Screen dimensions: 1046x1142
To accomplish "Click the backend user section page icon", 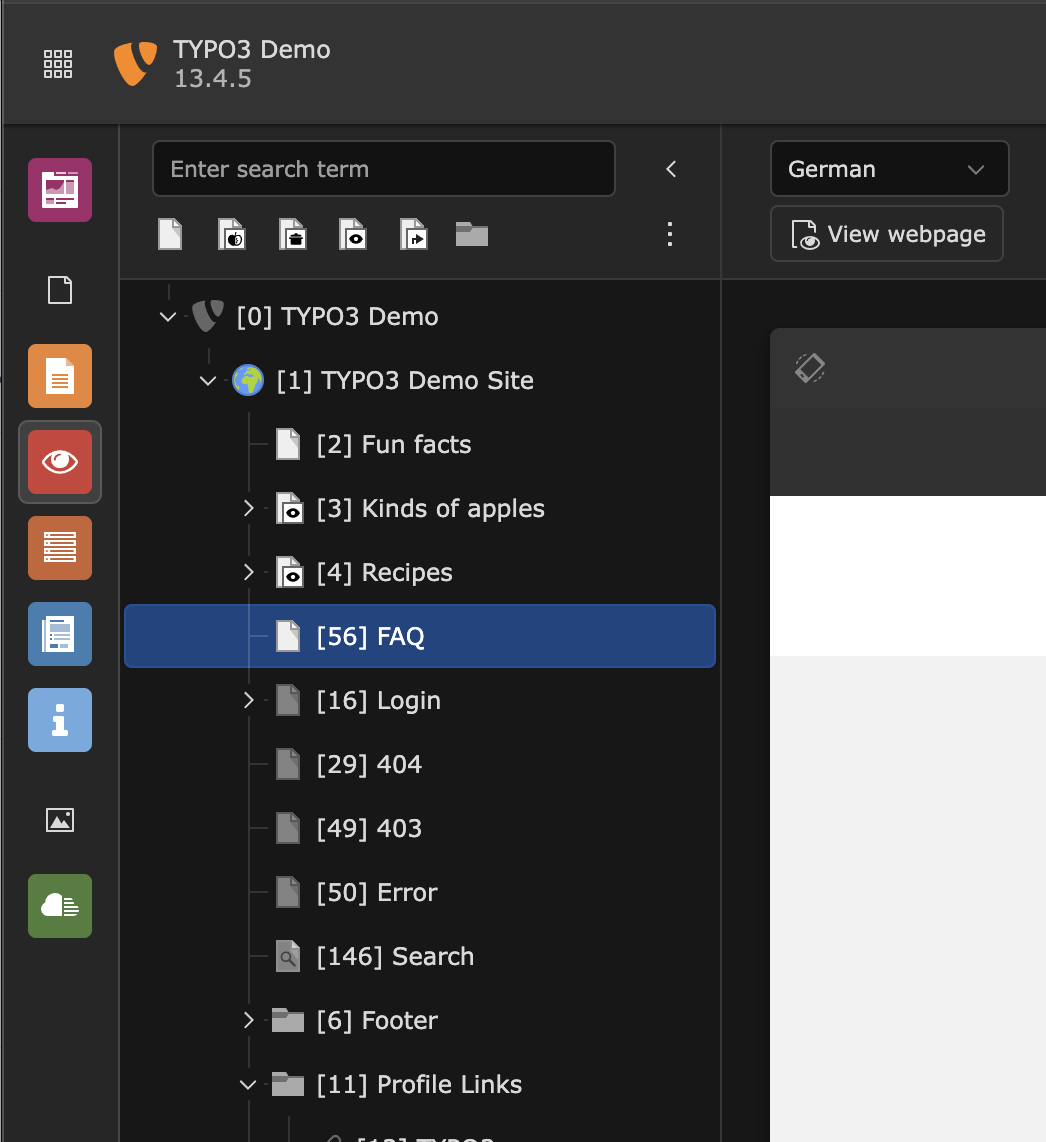I will pyautogui.click(x=232, y=235).
